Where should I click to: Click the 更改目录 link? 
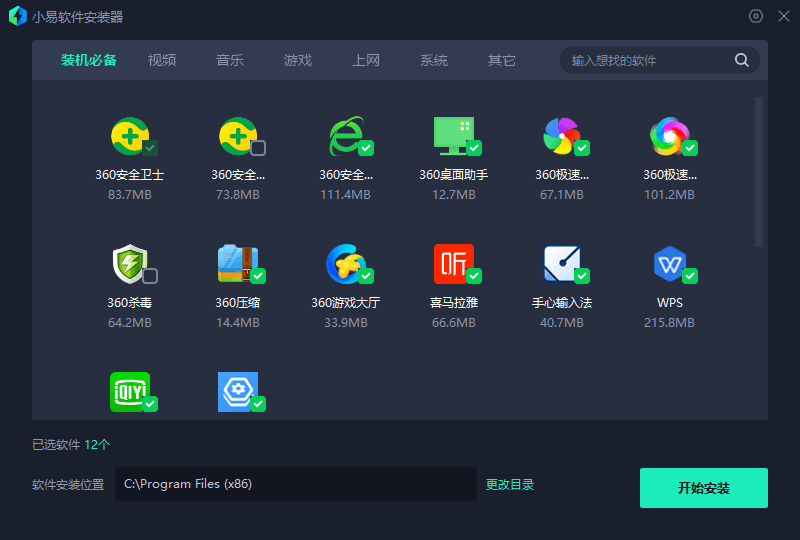[510, 485]
